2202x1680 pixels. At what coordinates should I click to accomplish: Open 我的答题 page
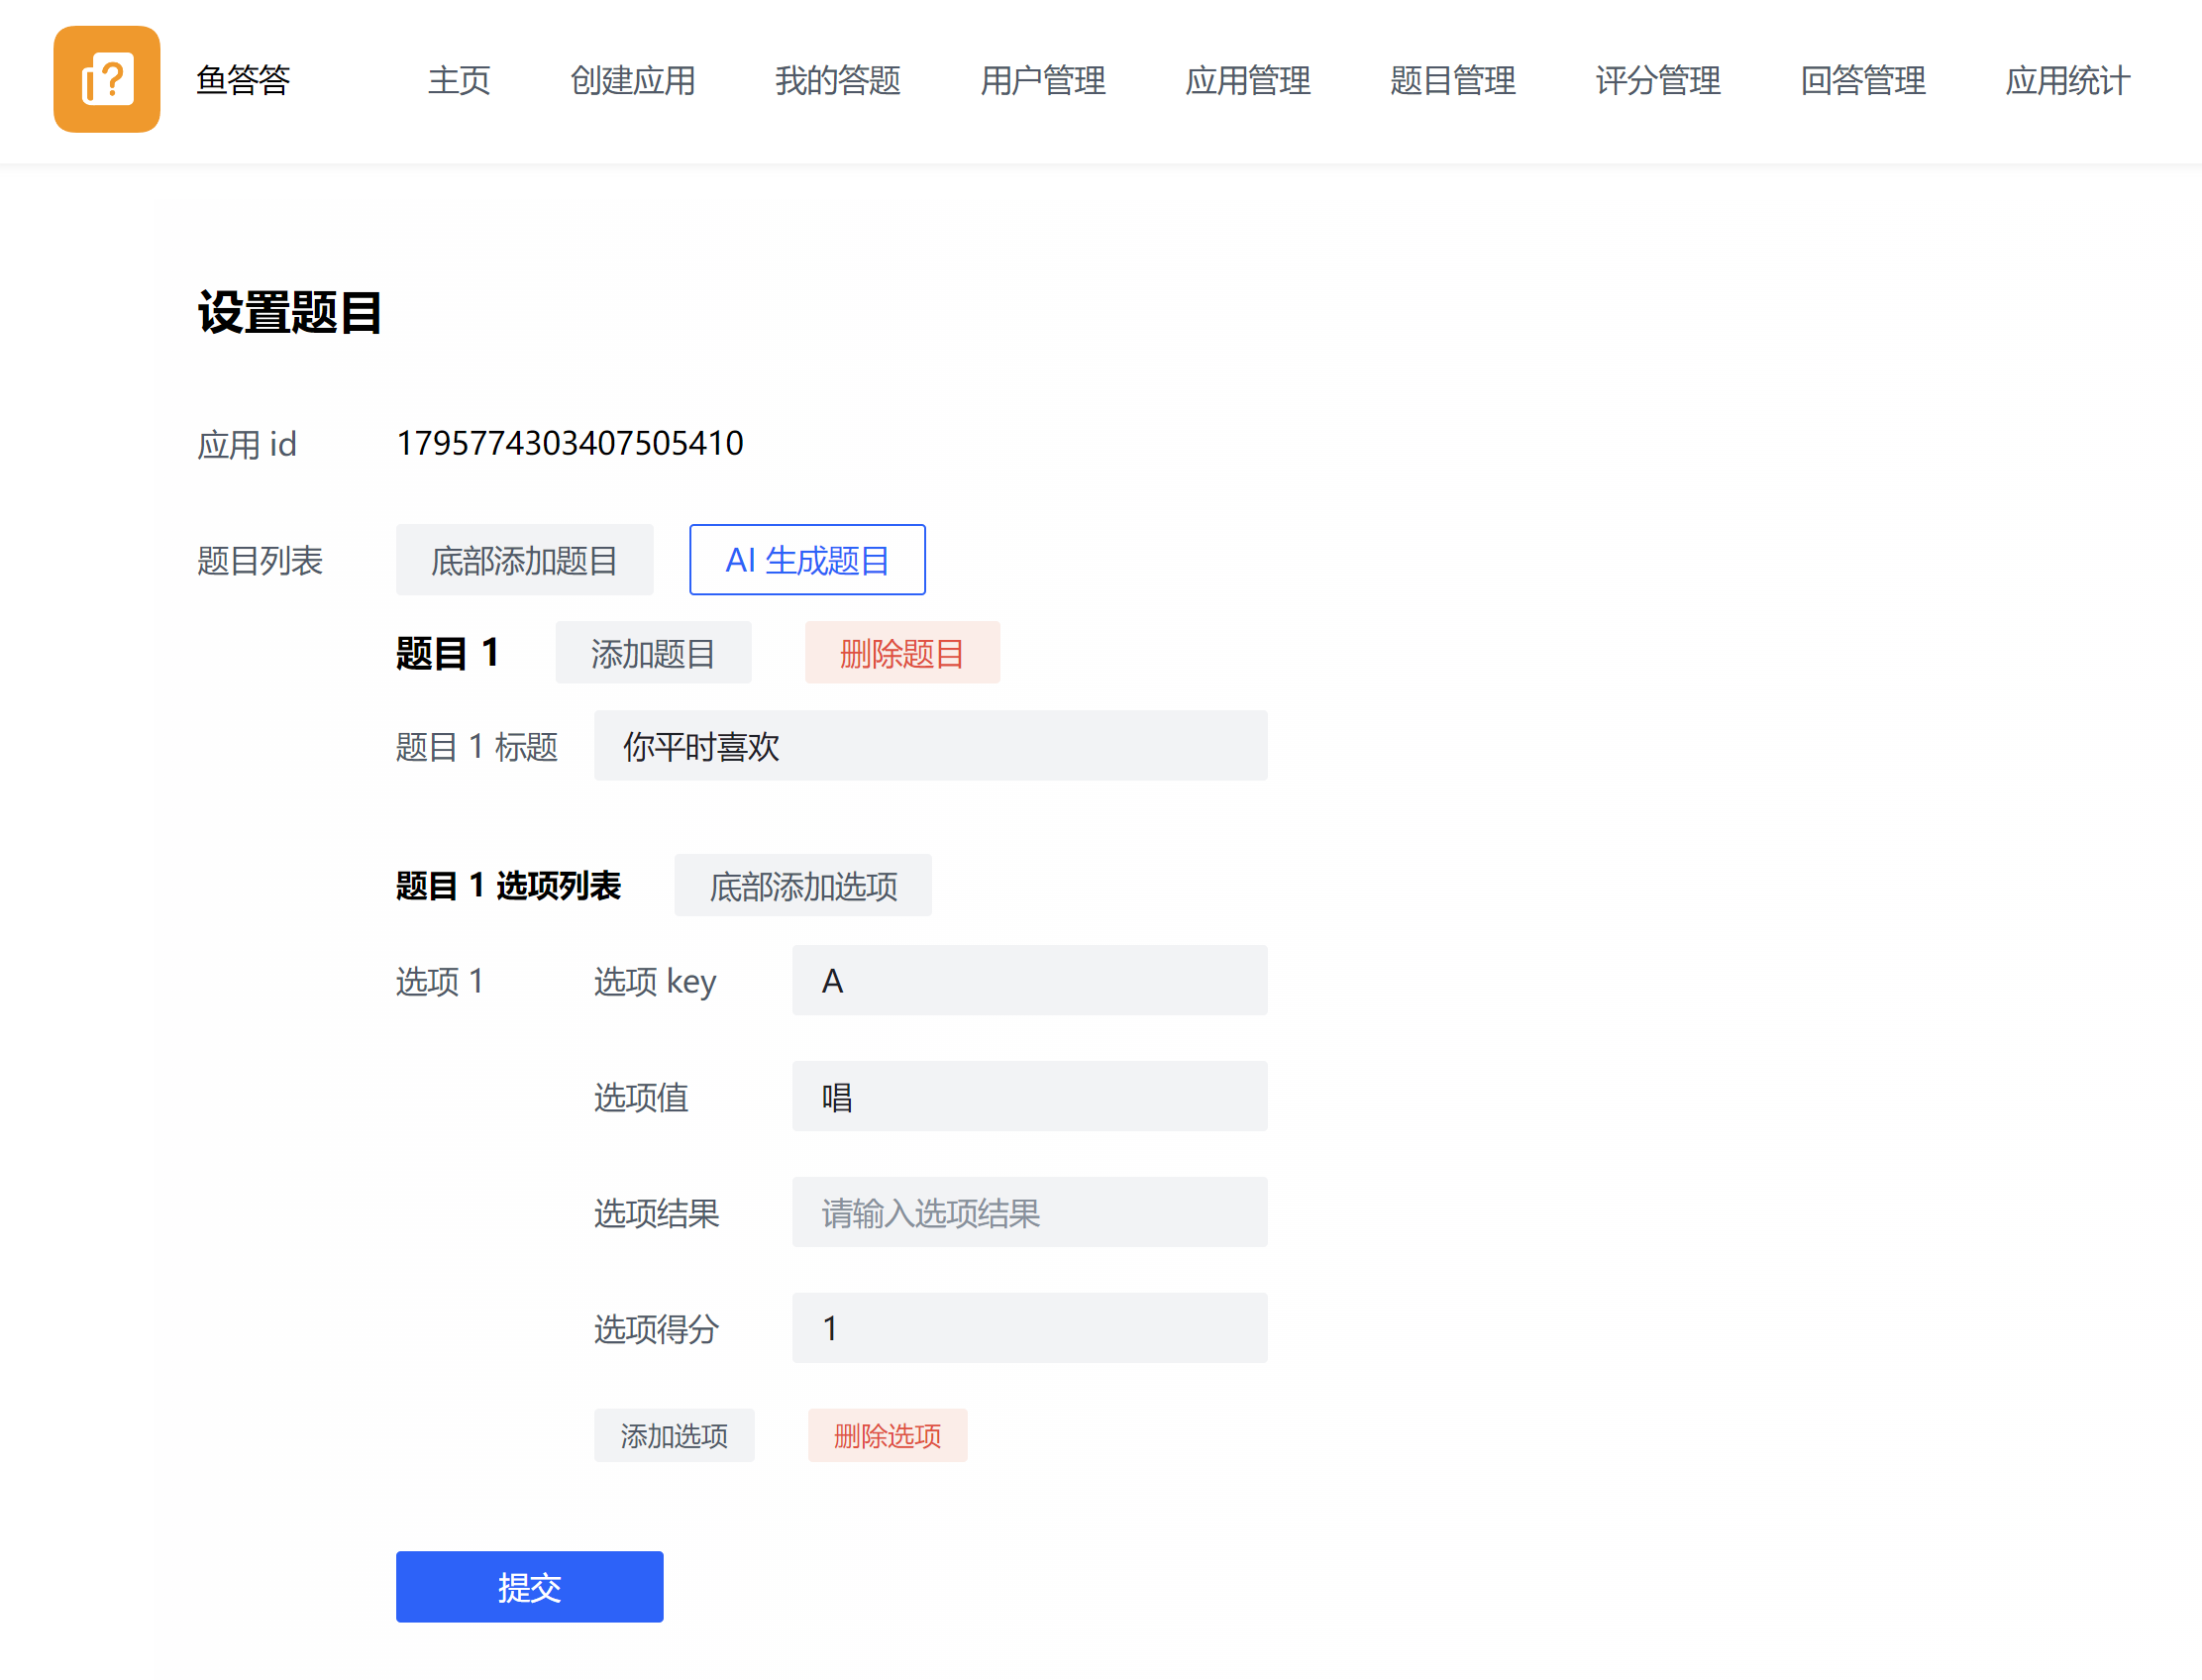pyautogui.click(x=837, y=80)
